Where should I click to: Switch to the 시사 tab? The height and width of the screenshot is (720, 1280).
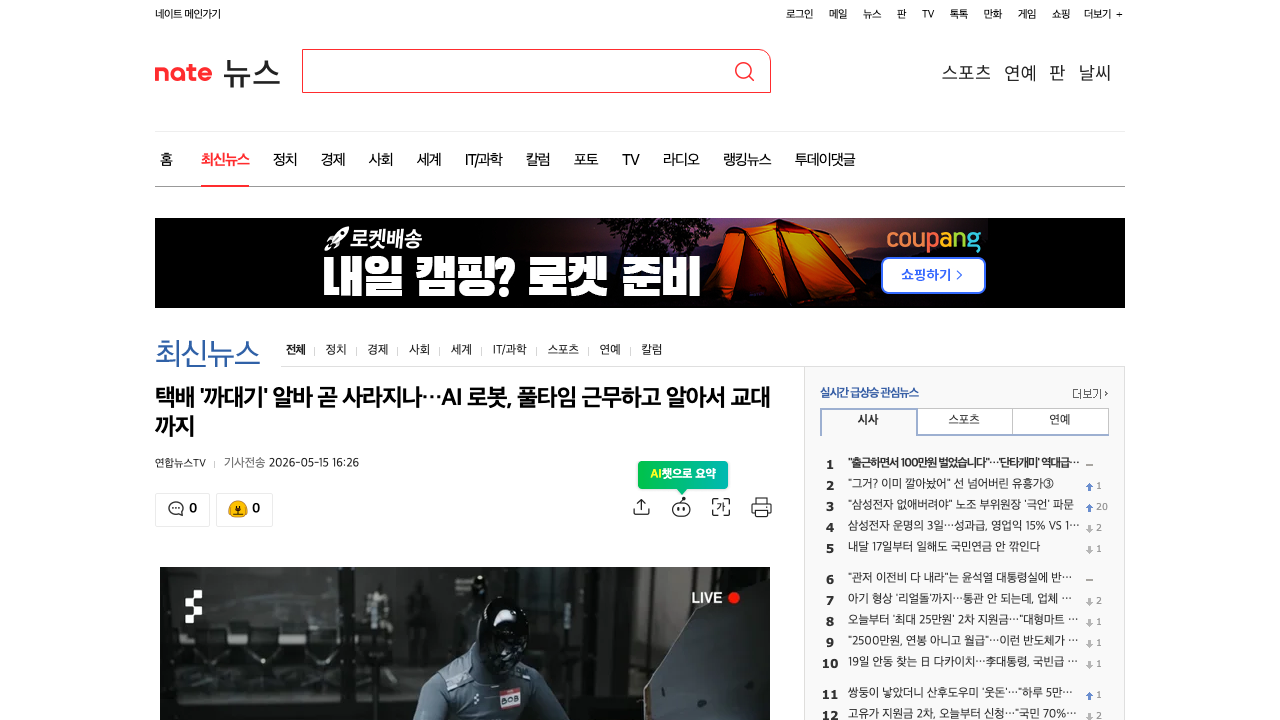tap(868, 421)
